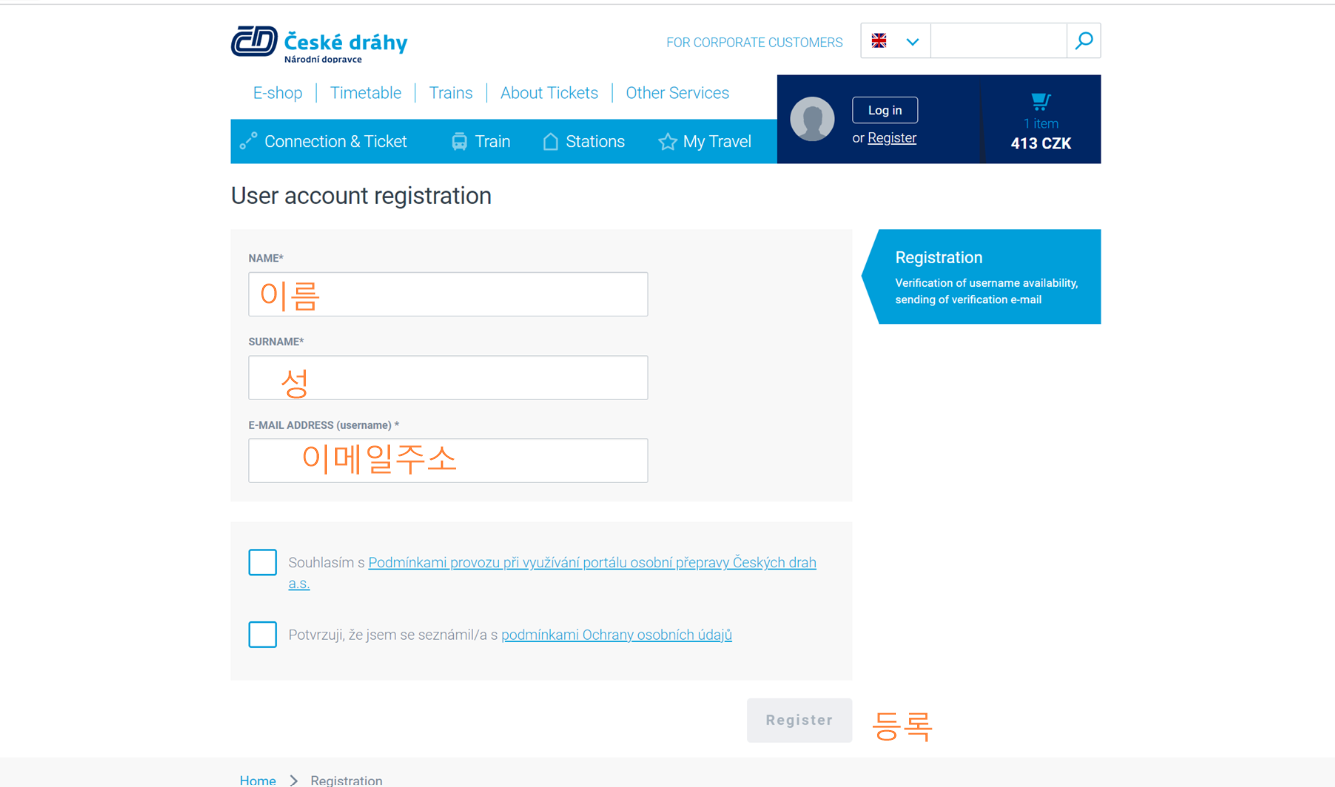This screenshot has height=787, width=1335.
Task: Click the Register link near Log in
Action: (x=892, y=138)
